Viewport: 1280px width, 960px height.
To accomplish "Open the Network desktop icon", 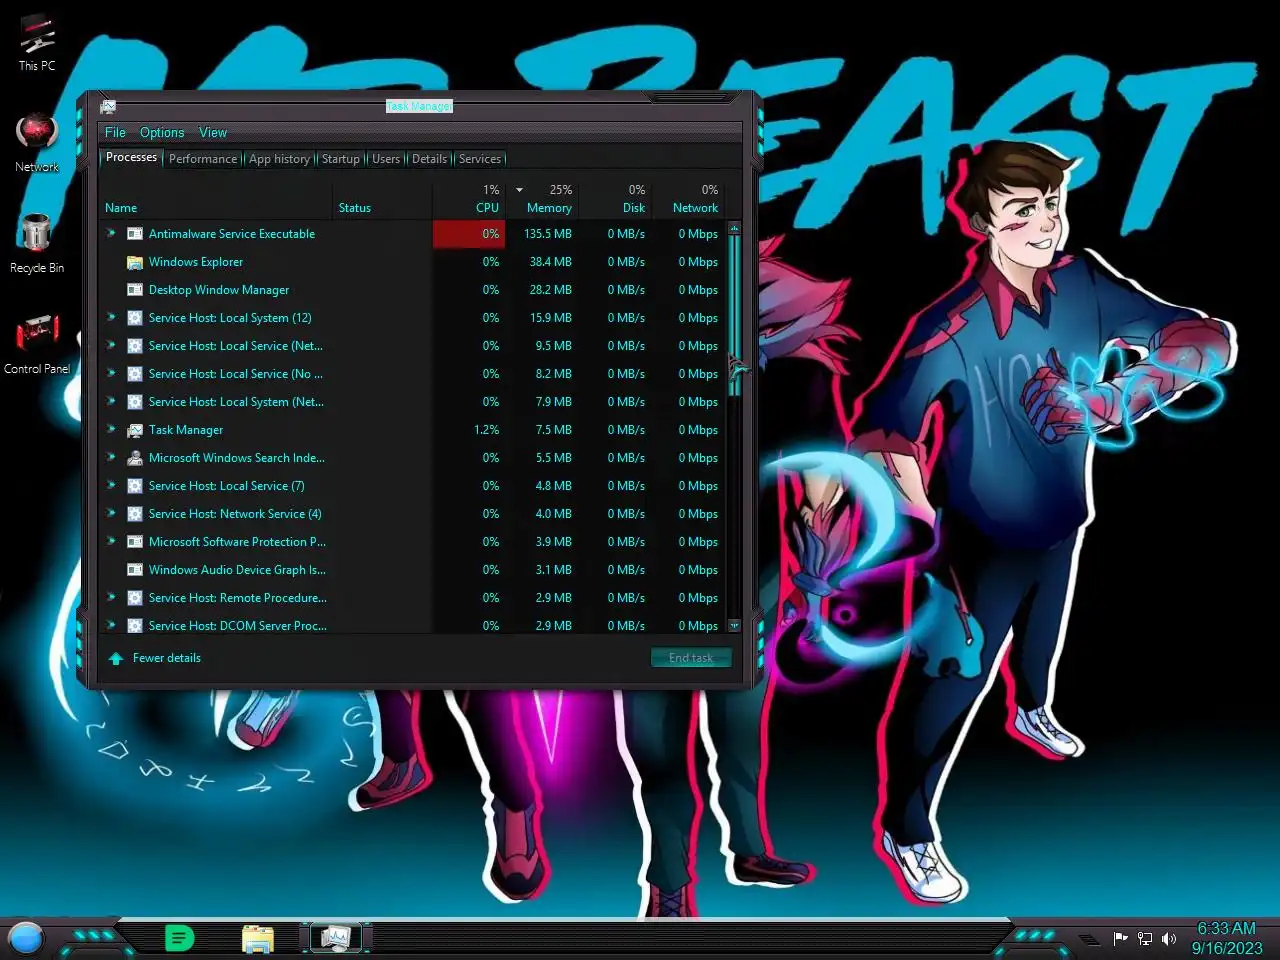I will tap(37, 143).
